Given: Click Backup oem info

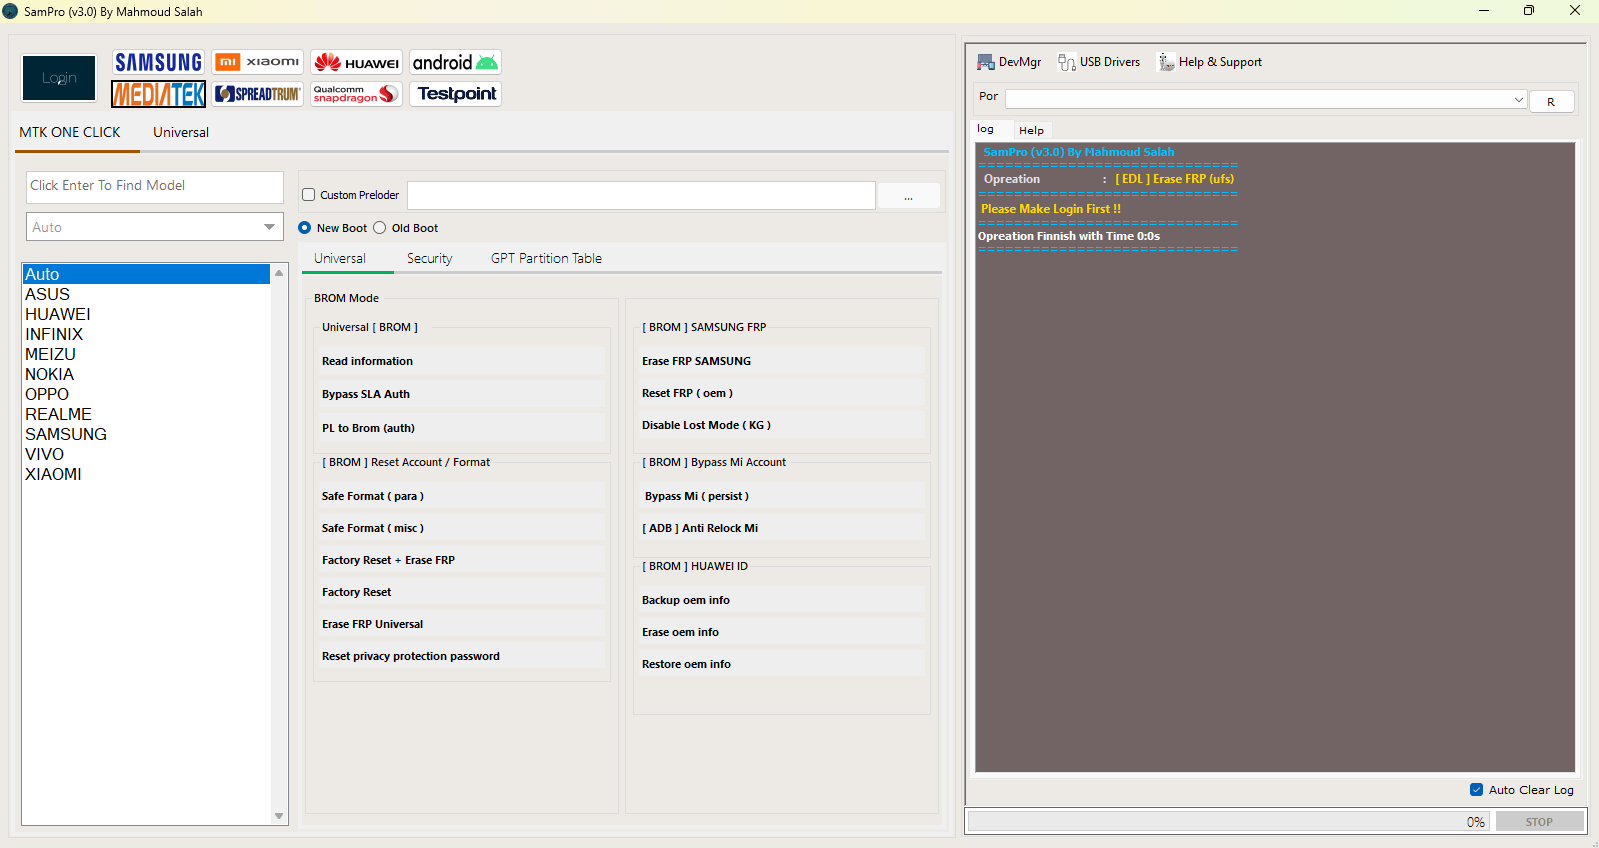Looking at the screenshot, I should click(782, 600).
